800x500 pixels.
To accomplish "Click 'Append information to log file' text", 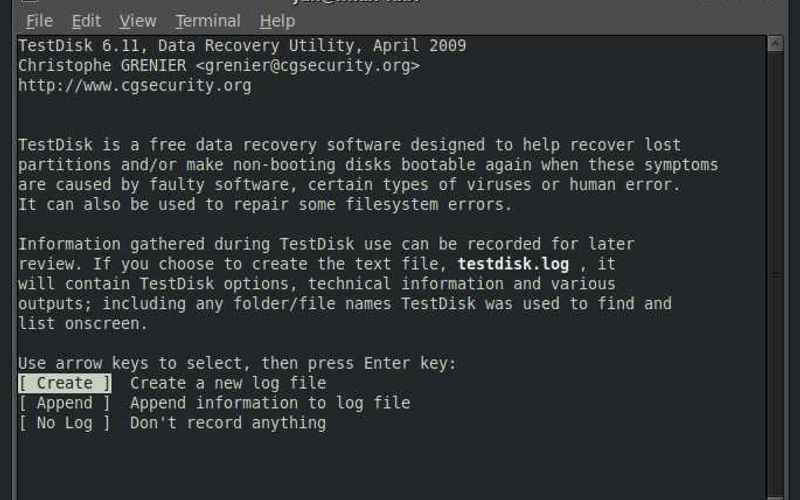I will [x=270, y=403].
